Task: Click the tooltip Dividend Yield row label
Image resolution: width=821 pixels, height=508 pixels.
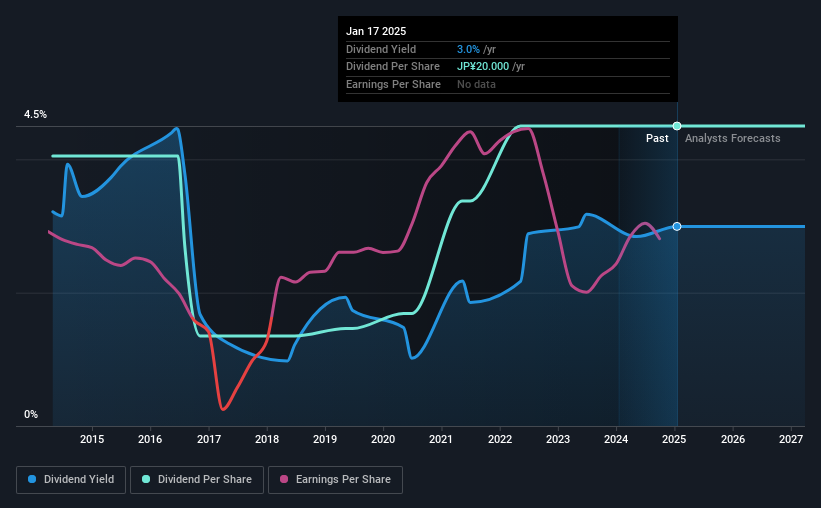Action: 381,49
